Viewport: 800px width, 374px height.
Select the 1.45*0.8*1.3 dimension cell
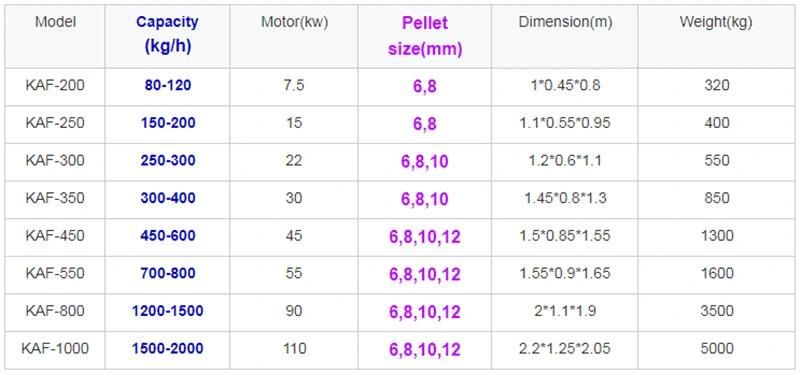tap(565, 198)
